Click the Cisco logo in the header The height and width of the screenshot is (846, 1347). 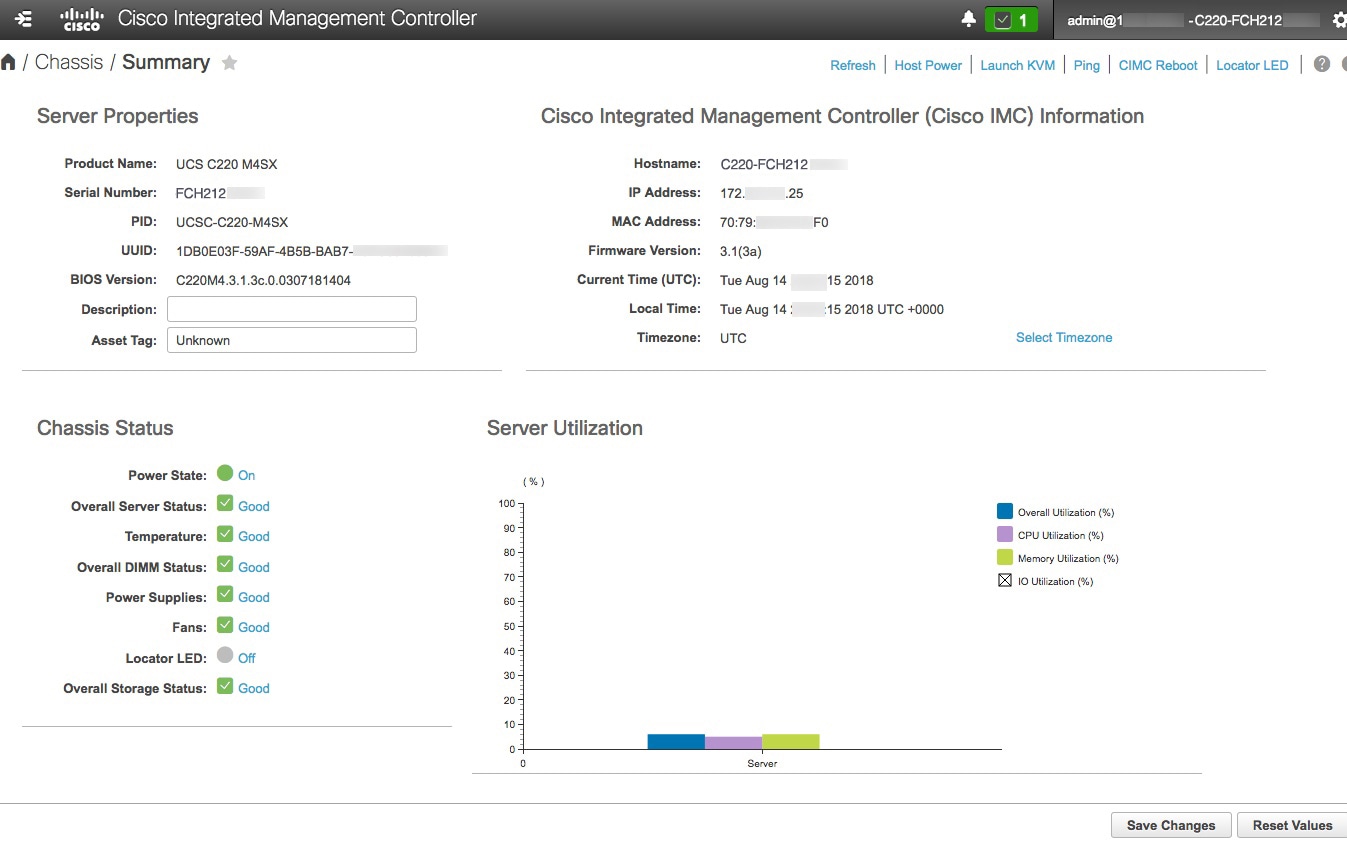coord(81,17)
